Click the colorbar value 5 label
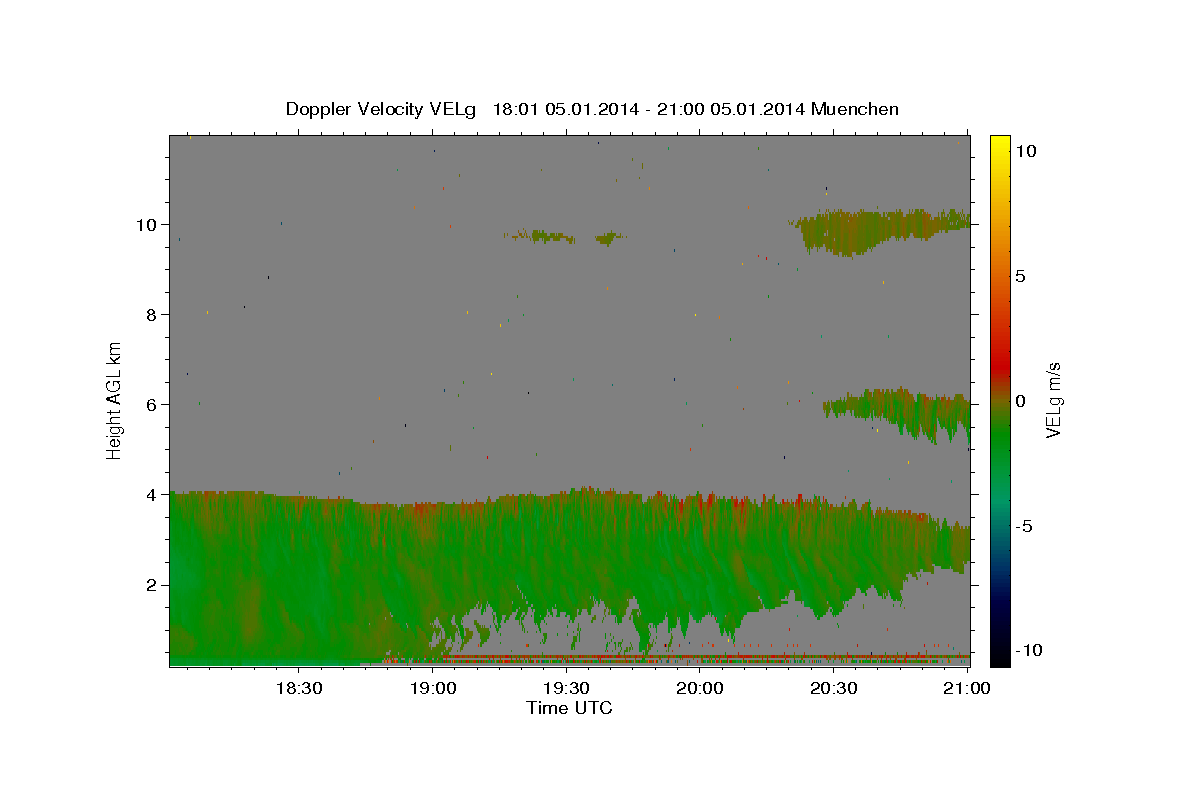 (x=1021, y=276)
